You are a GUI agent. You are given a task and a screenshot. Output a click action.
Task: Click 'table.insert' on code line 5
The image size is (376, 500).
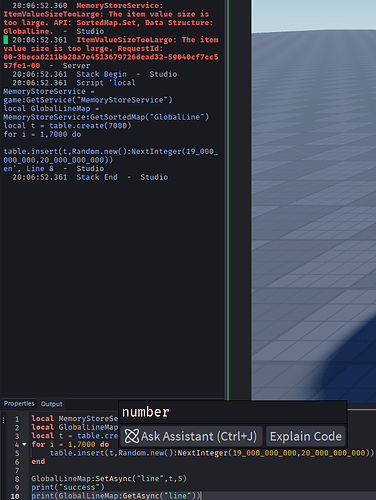coord(77,453)
